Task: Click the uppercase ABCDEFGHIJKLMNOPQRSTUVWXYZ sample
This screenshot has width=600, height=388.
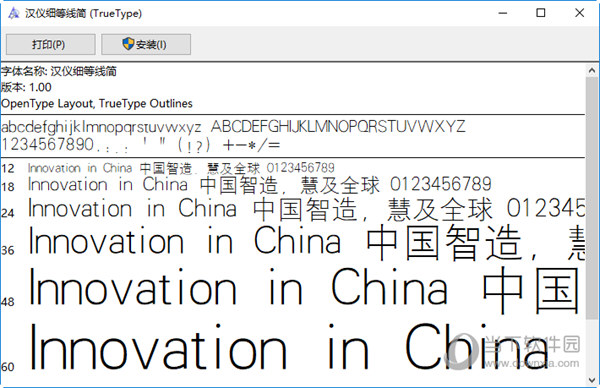Action: pyautogui.click(x=338, y=127)
